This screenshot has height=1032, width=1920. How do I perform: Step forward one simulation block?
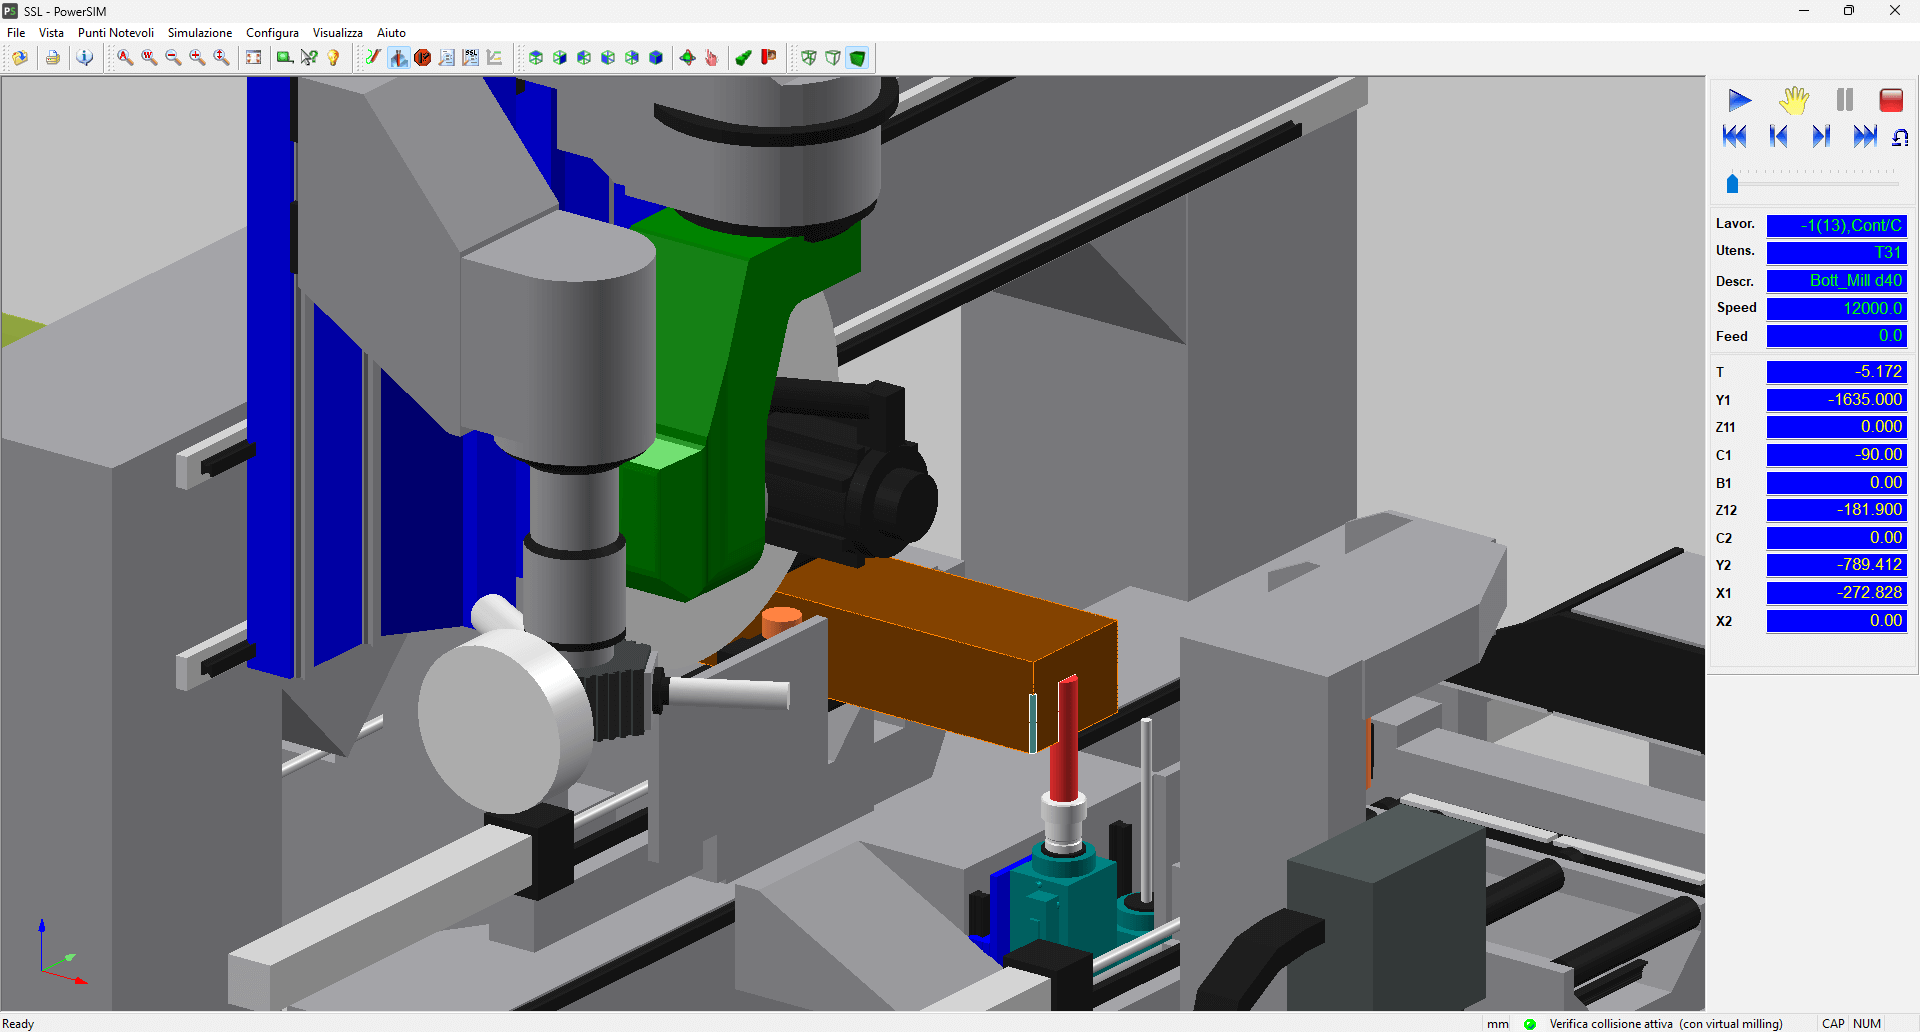pos(1821,136)
